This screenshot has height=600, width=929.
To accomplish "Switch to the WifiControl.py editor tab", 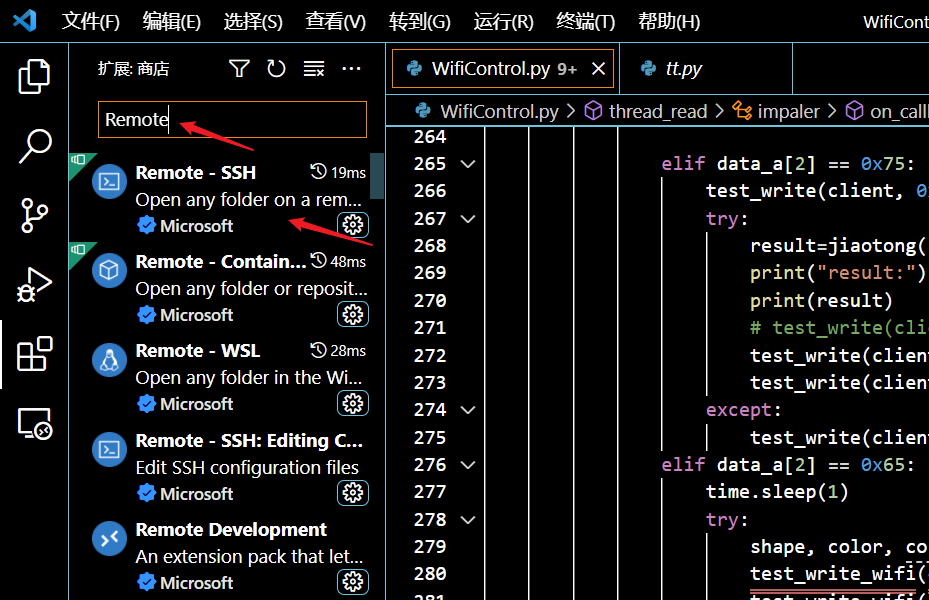I will (x=503, y=69).
